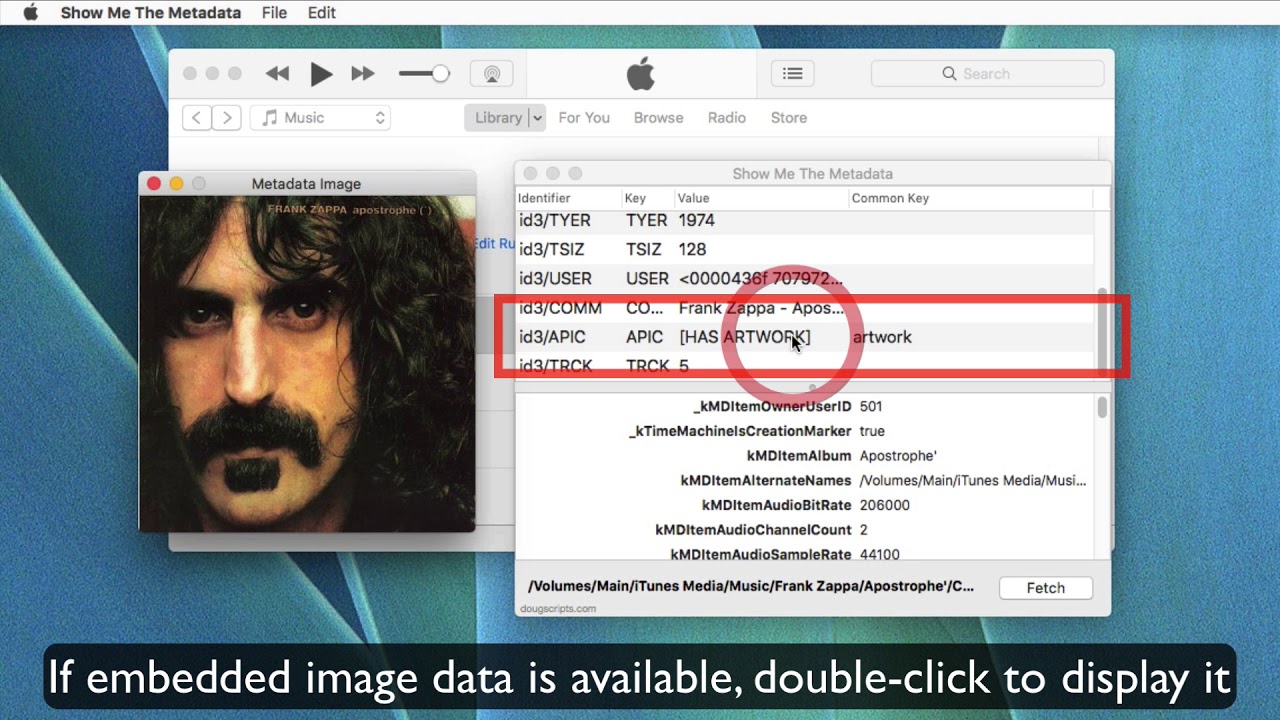Switch to the For You tab

(x=584, y=118)
